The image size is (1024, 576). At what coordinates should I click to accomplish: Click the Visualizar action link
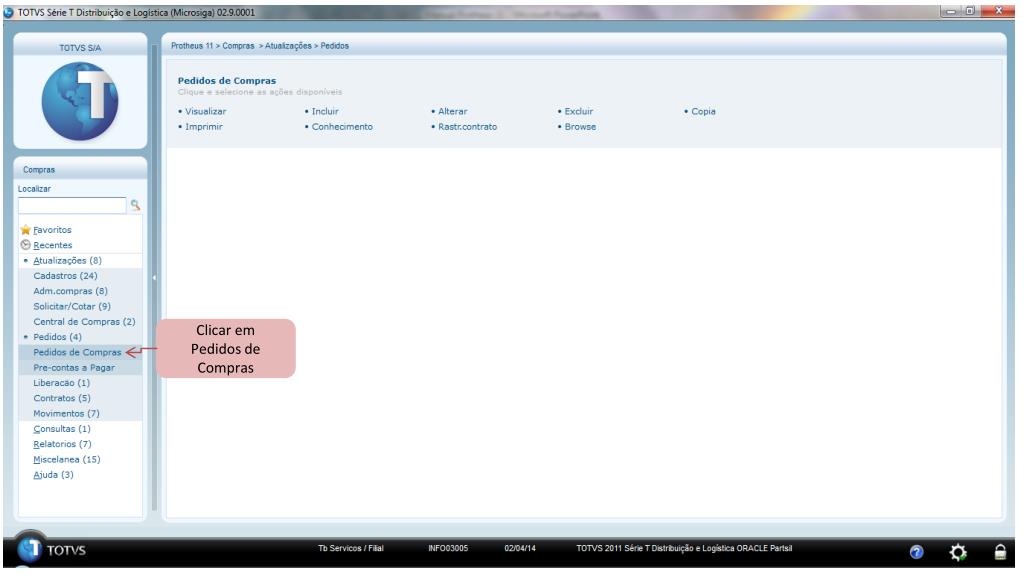click(205, 112)
